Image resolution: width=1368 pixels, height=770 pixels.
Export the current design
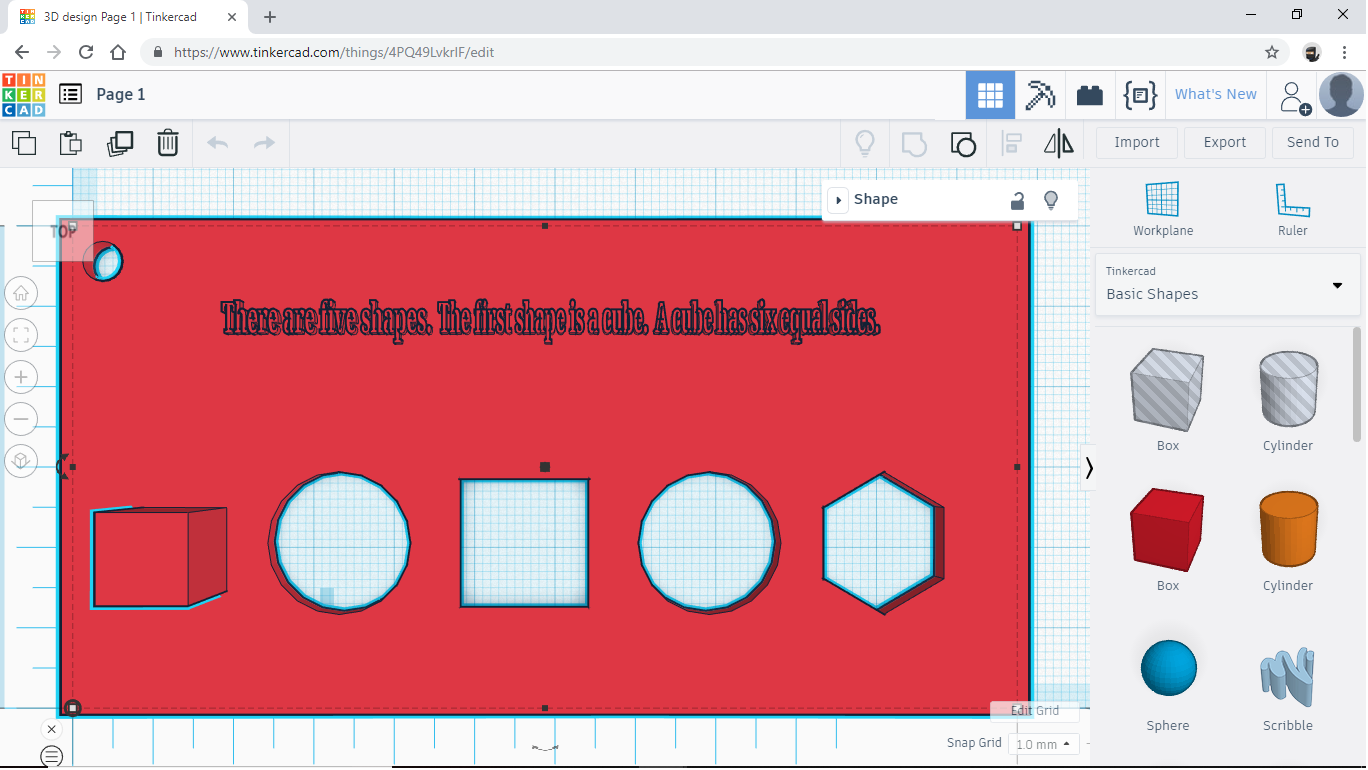tap(1224, 142)
